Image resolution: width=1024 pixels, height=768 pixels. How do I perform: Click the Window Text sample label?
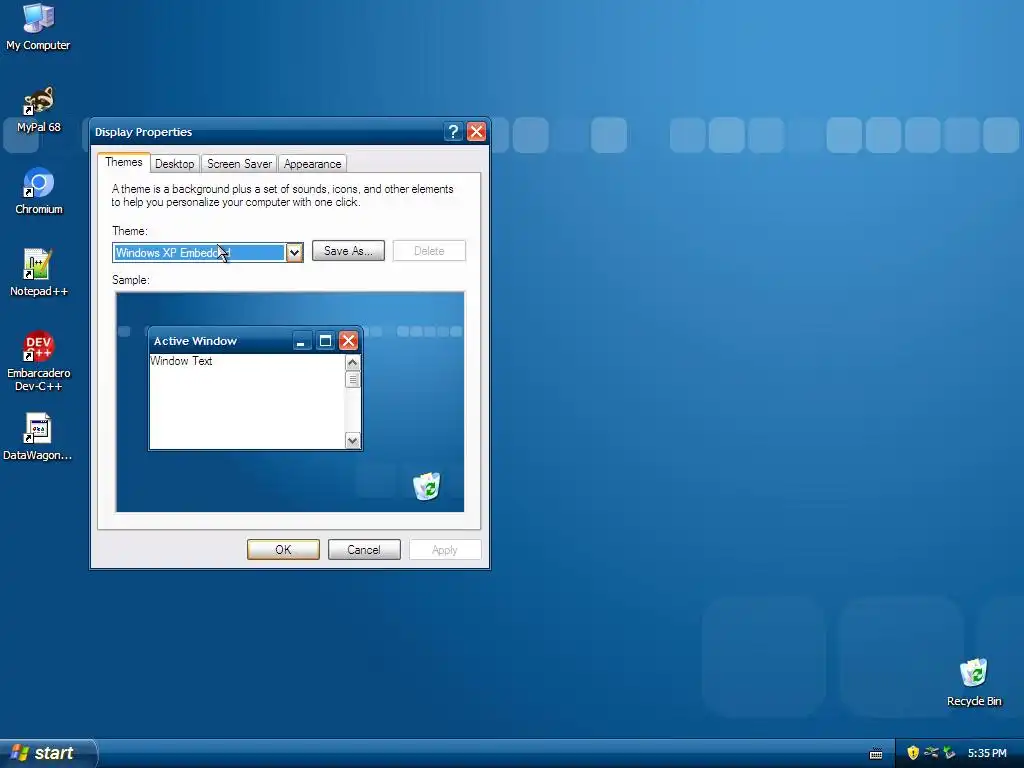(181, 360)
